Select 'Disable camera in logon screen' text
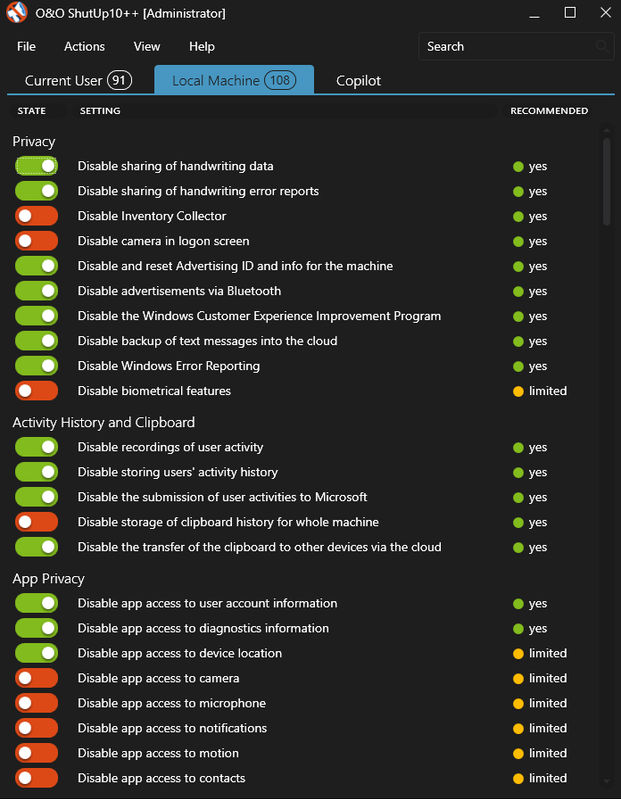The height and width of the screenshot is (799, 621). (164, 241)
